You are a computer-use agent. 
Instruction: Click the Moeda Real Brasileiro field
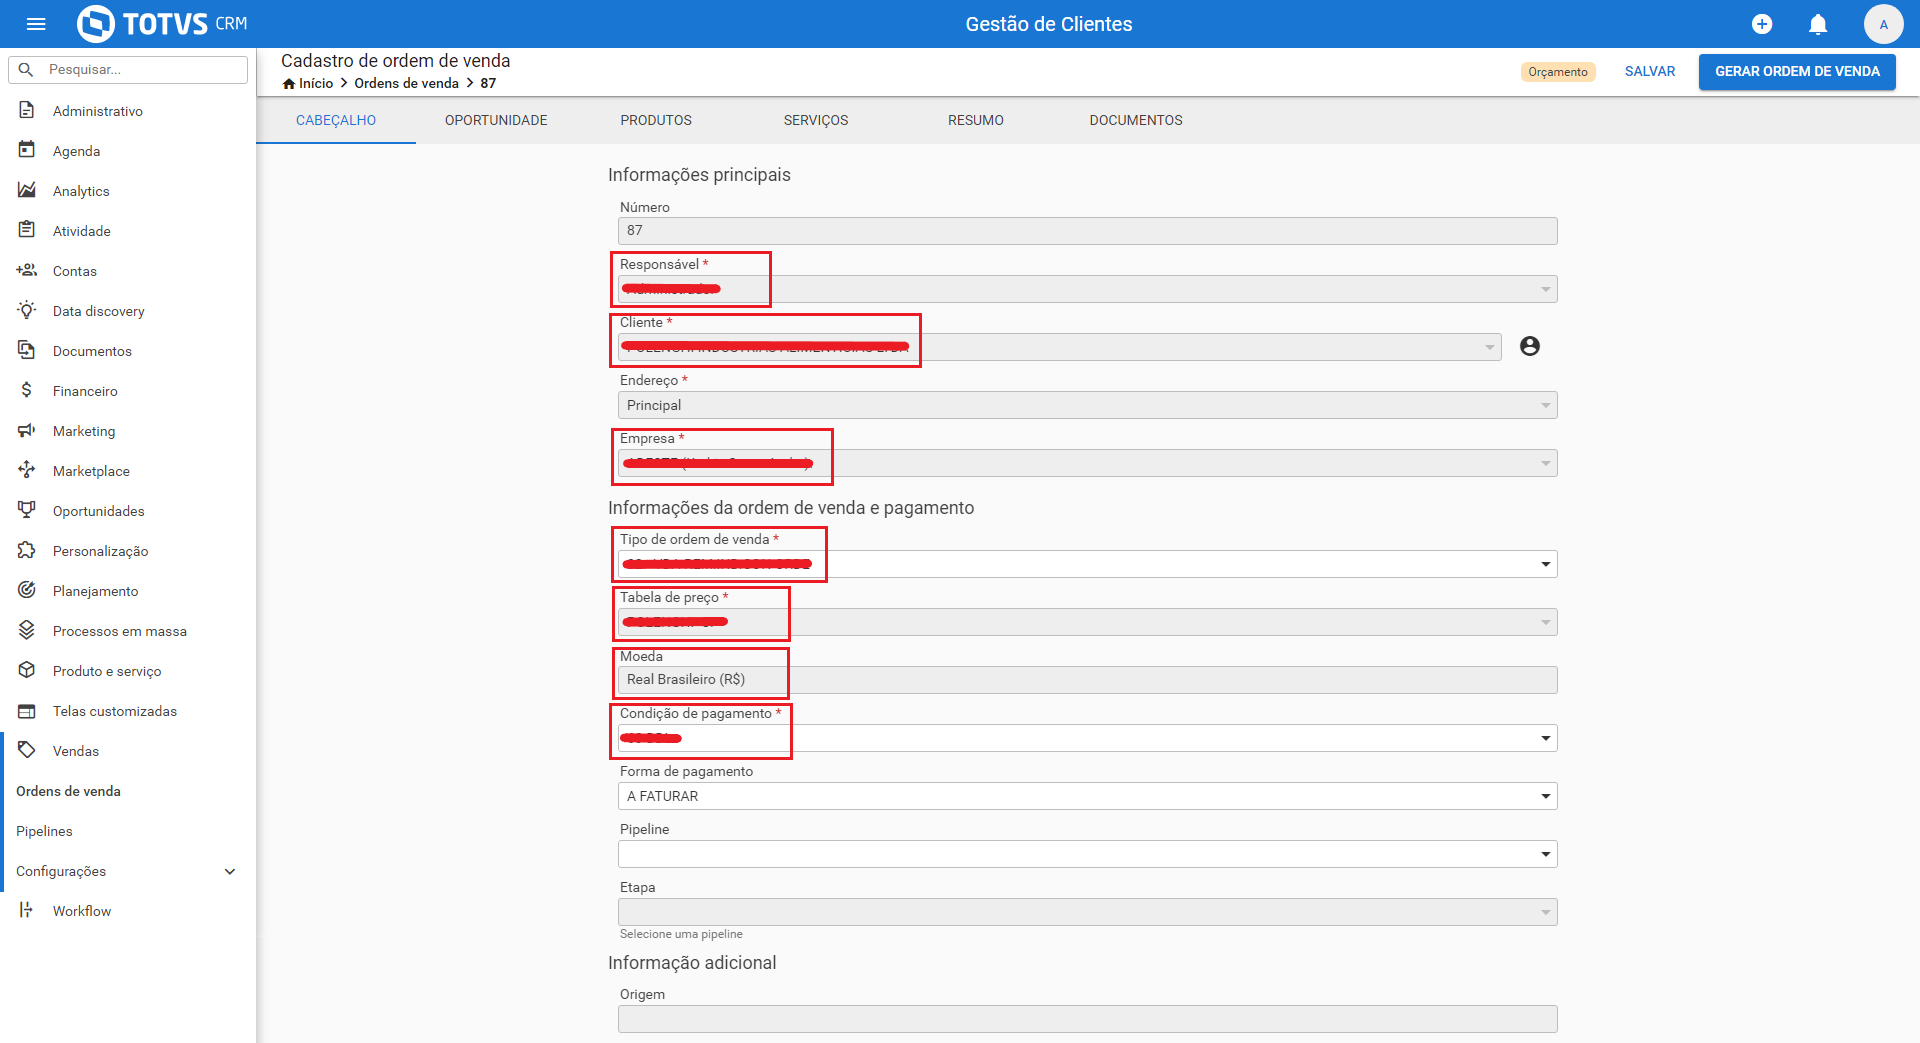[1088, 680]
